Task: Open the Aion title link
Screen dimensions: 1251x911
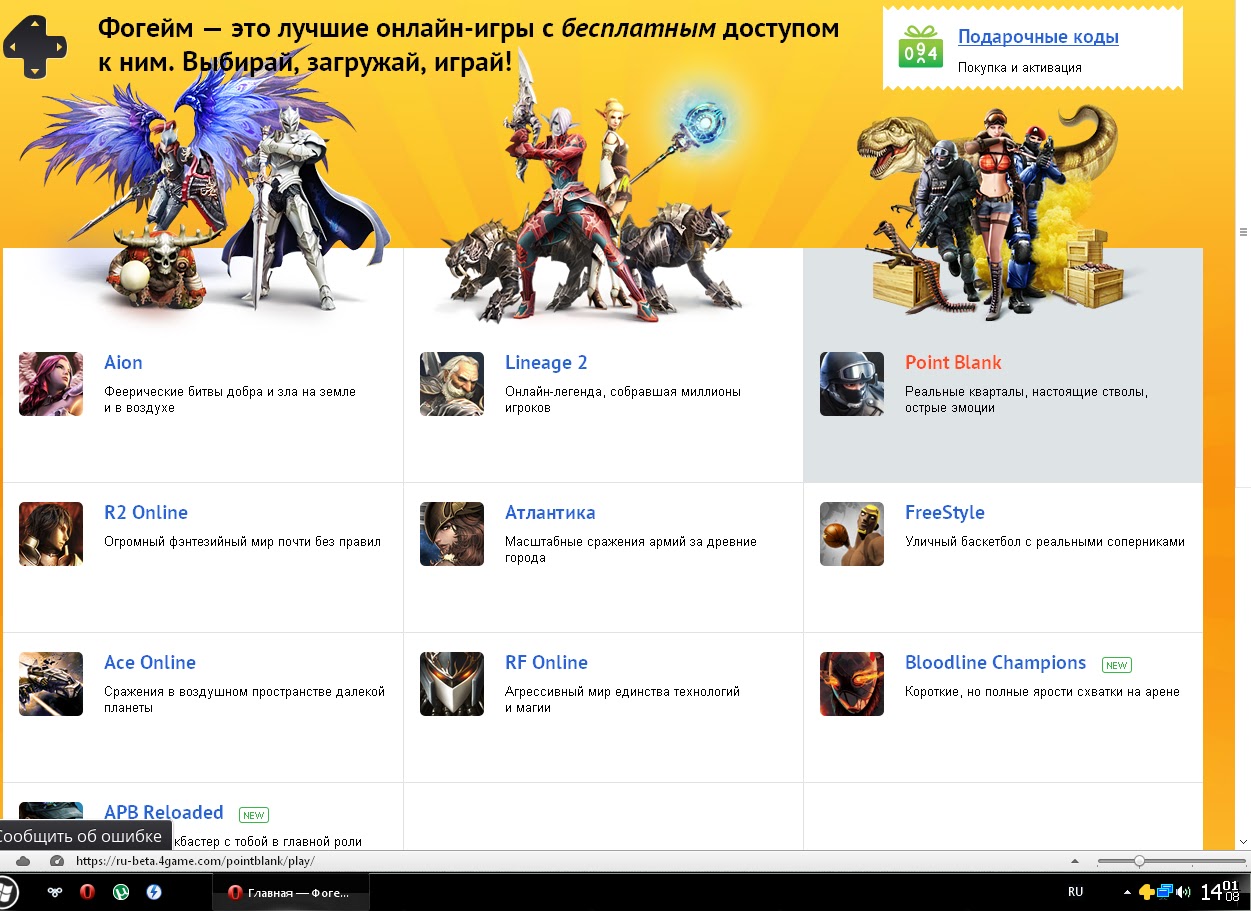Action: (123, 363)
